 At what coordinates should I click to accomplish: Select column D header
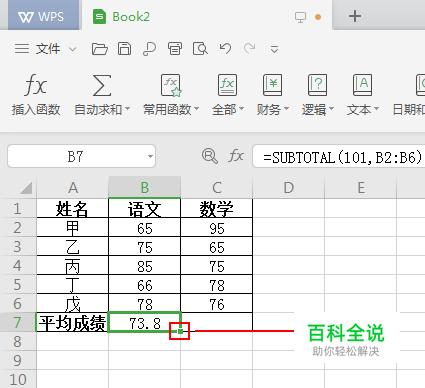tap(289, 188)
